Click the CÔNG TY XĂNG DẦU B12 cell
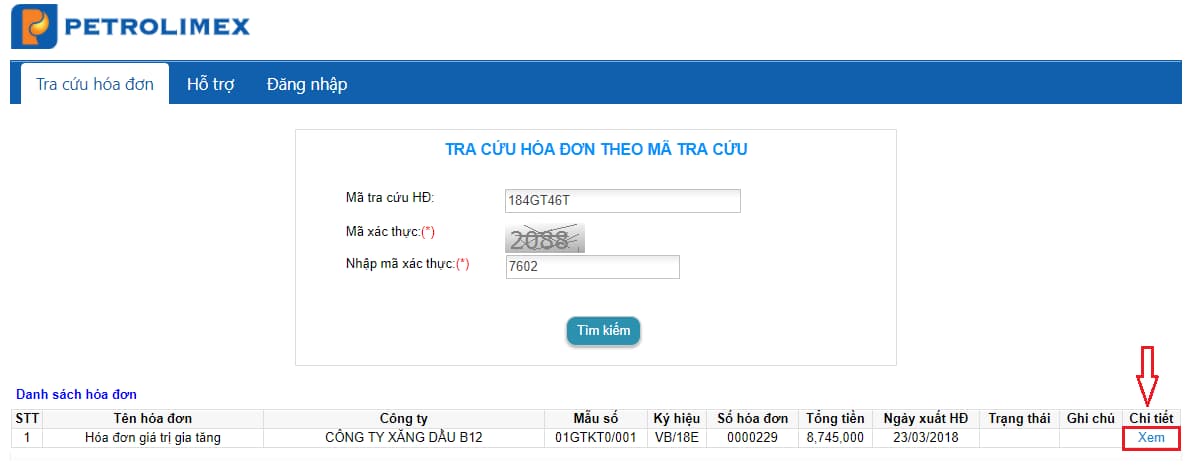Screen dimensions: 1196x466 (403, 438)
